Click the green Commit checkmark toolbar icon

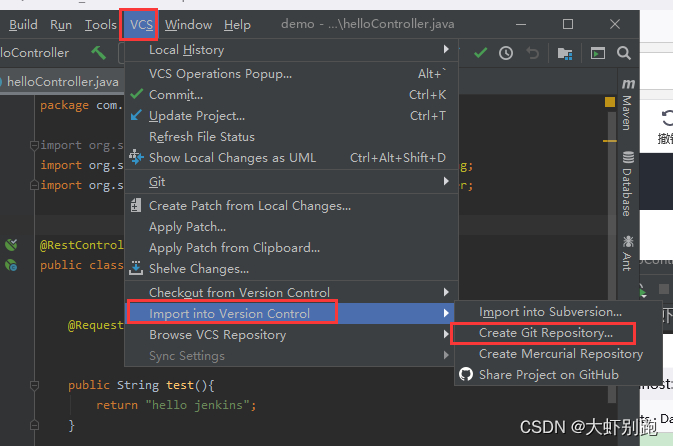click(481, 53)
